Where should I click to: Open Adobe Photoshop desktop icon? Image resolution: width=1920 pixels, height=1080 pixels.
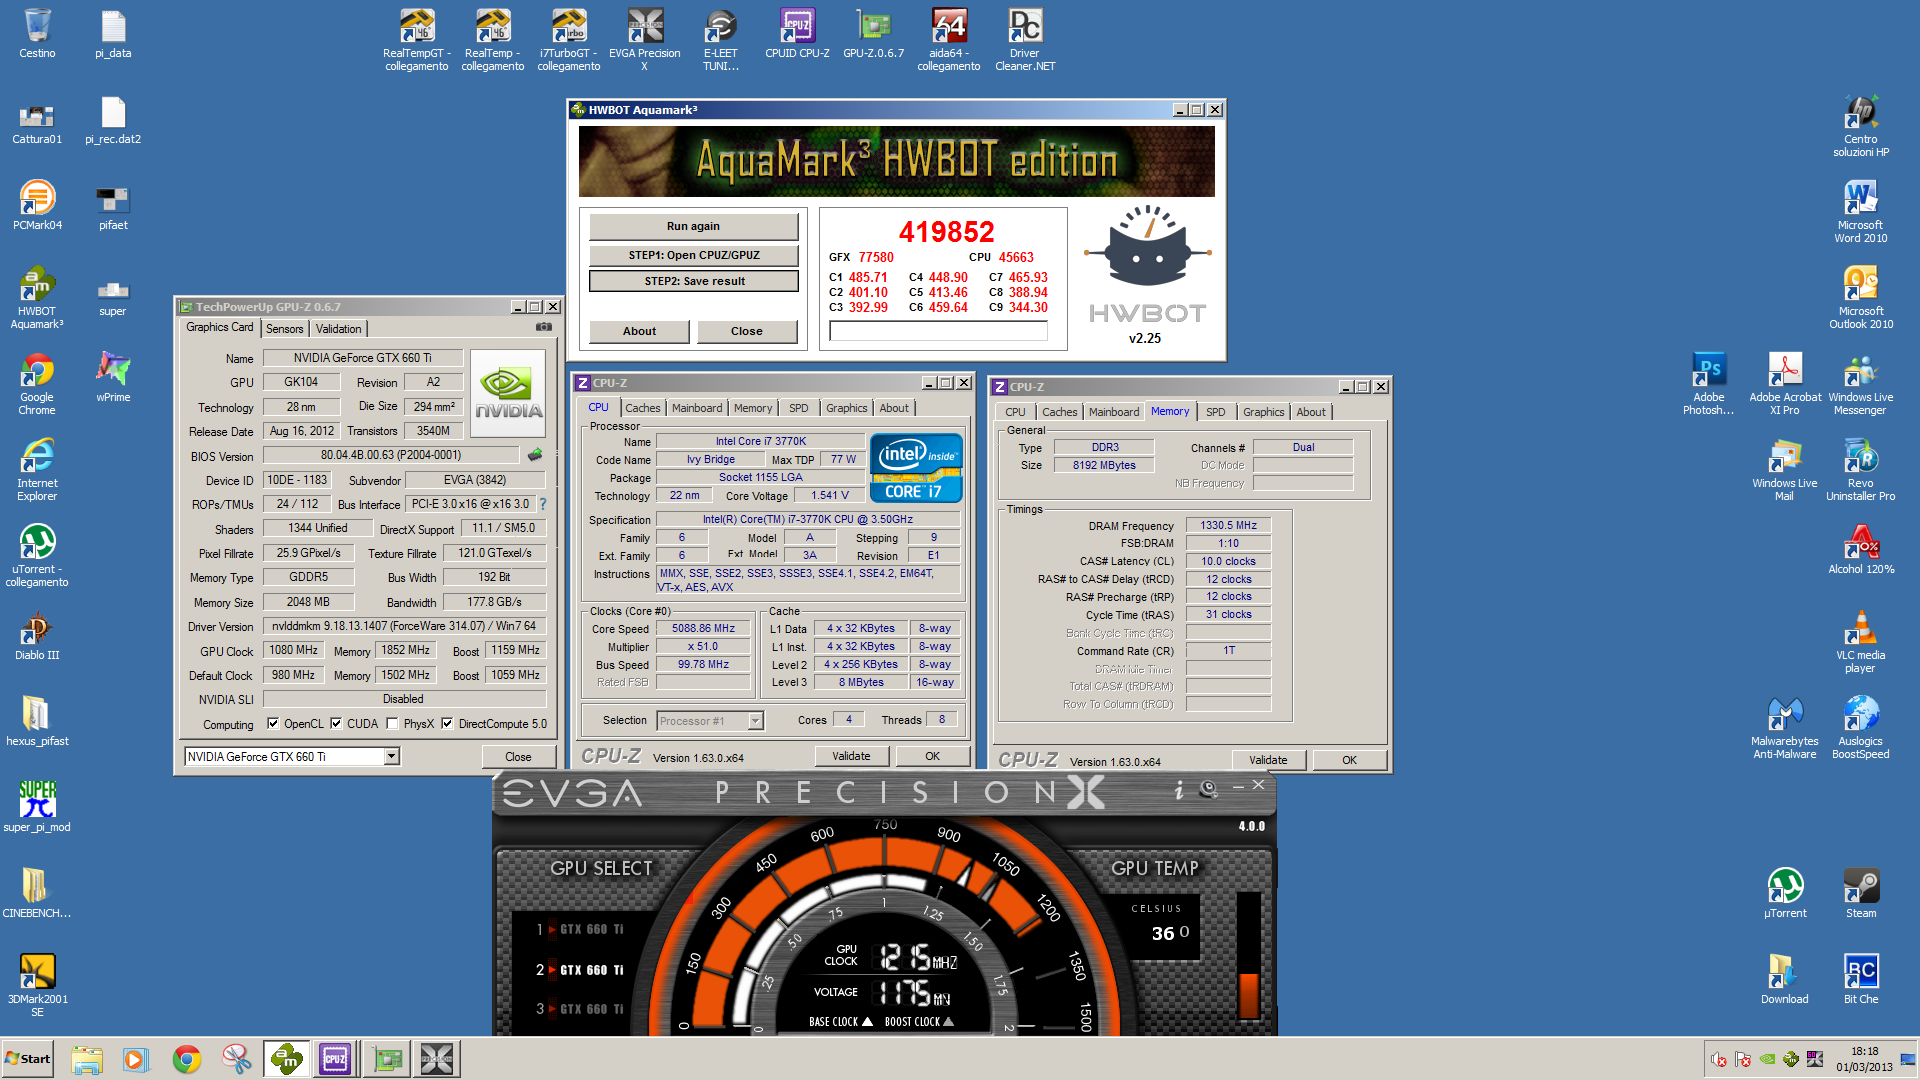click(x=1709, y=383)
